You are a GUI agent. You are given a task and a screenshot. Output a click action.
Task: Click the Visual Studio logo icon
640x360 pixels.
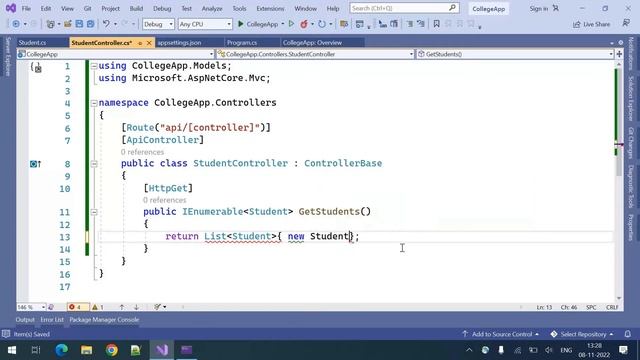(x=11, y=8)
